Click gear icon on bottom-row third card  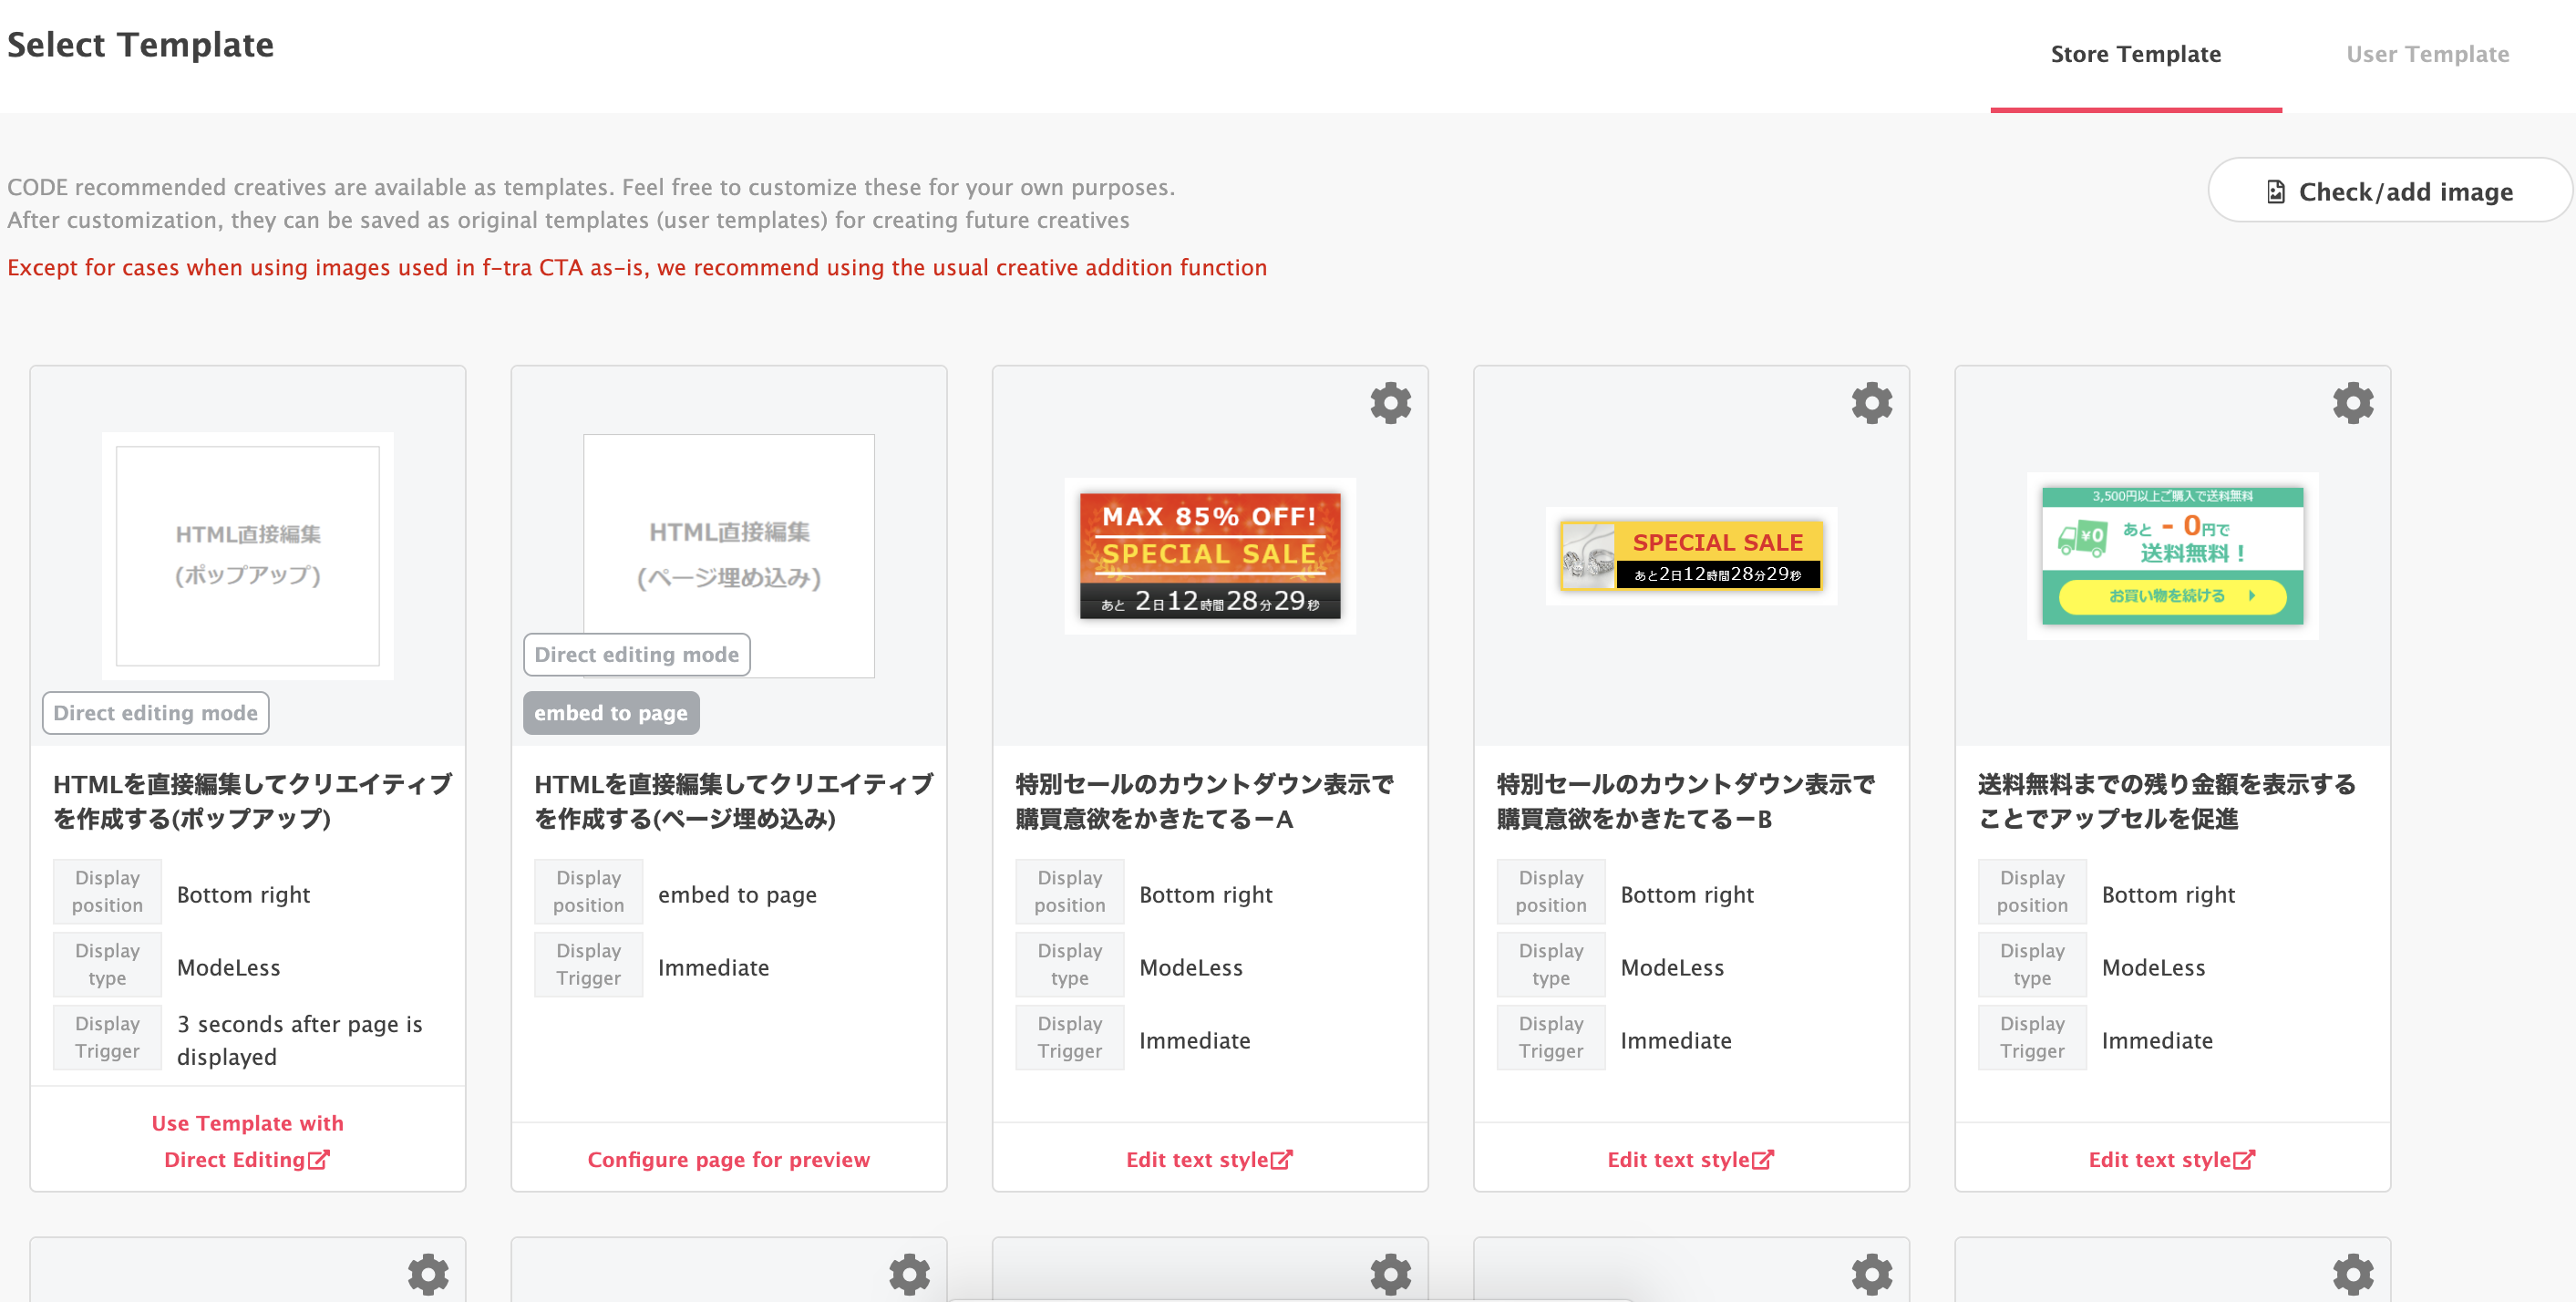tap(1390, 1274)
